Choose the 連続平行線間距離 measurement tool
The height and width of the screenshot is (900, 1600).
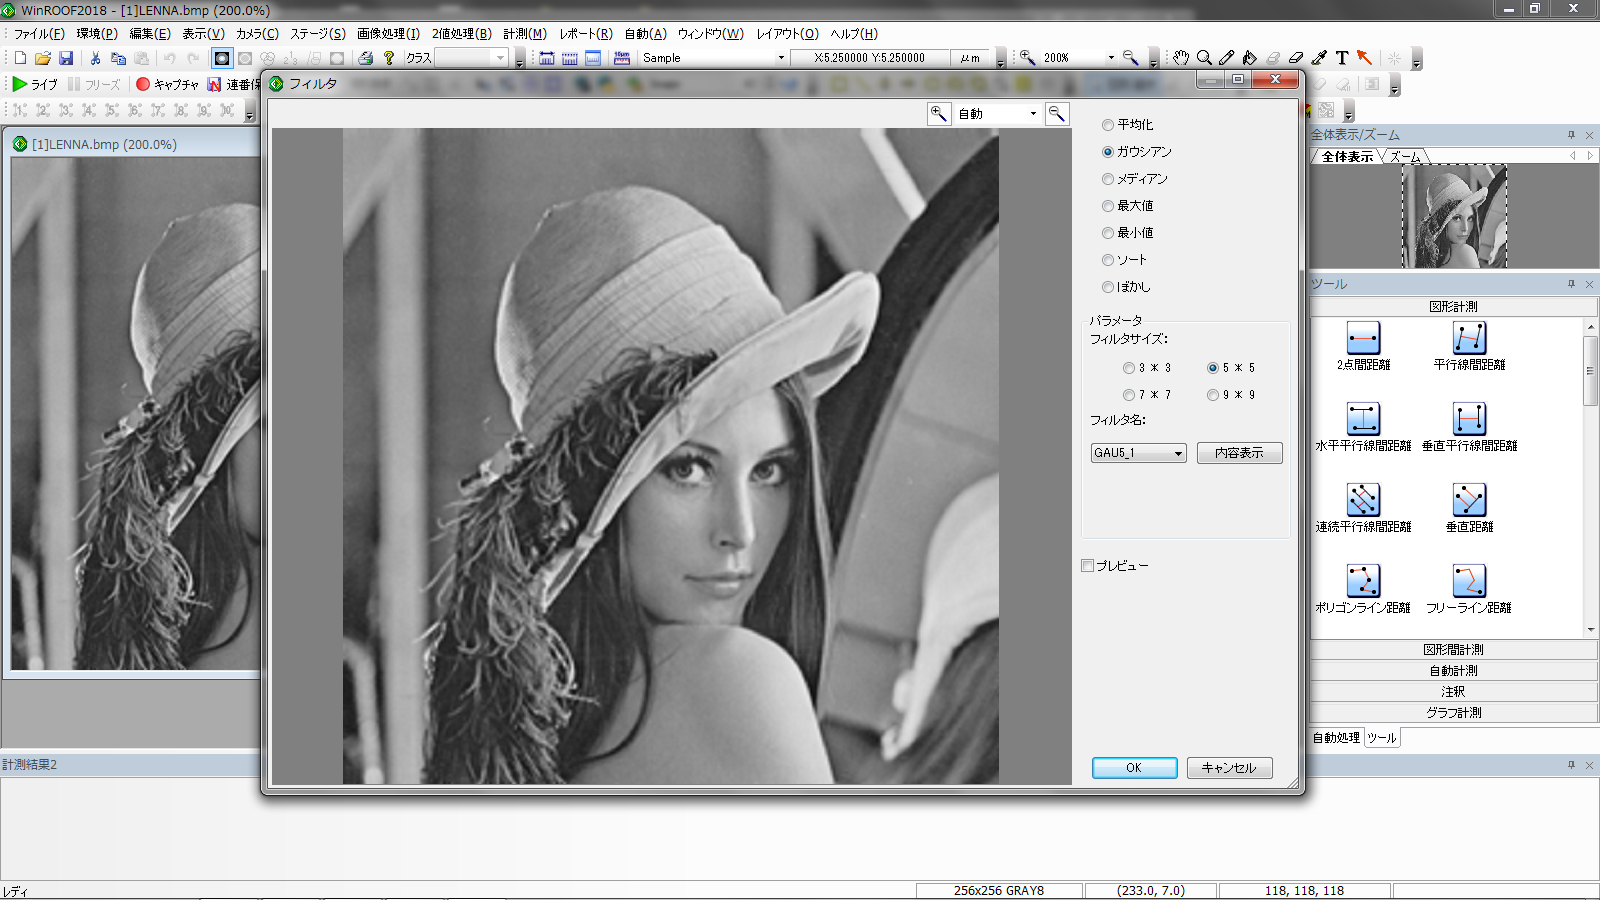1363,508
